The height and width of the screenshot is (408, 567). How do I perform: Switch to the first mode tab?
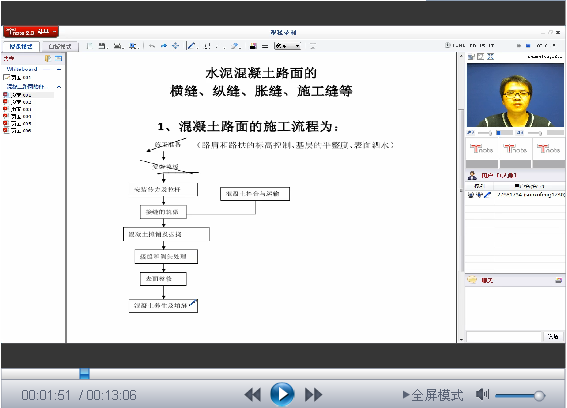click(x=21, y=46)
